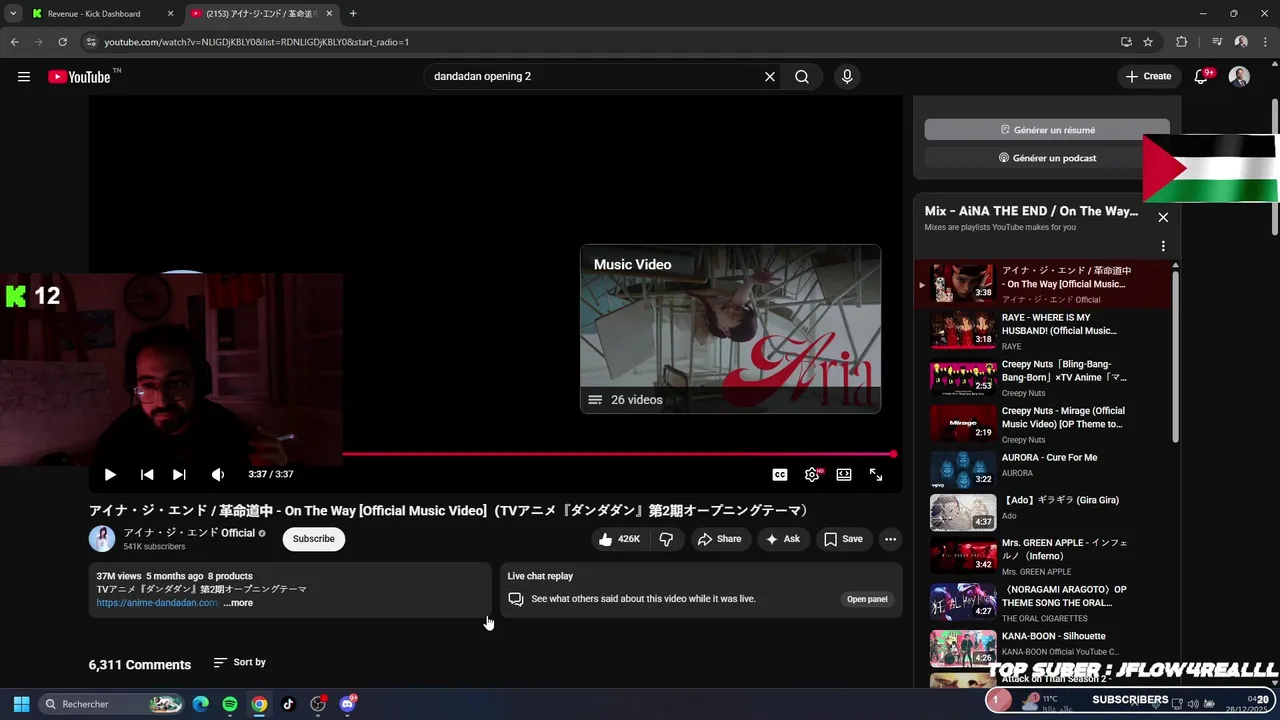Open the Windows Start menu
This screenshot has width=1280, height=720.
(x=21, y=704)
